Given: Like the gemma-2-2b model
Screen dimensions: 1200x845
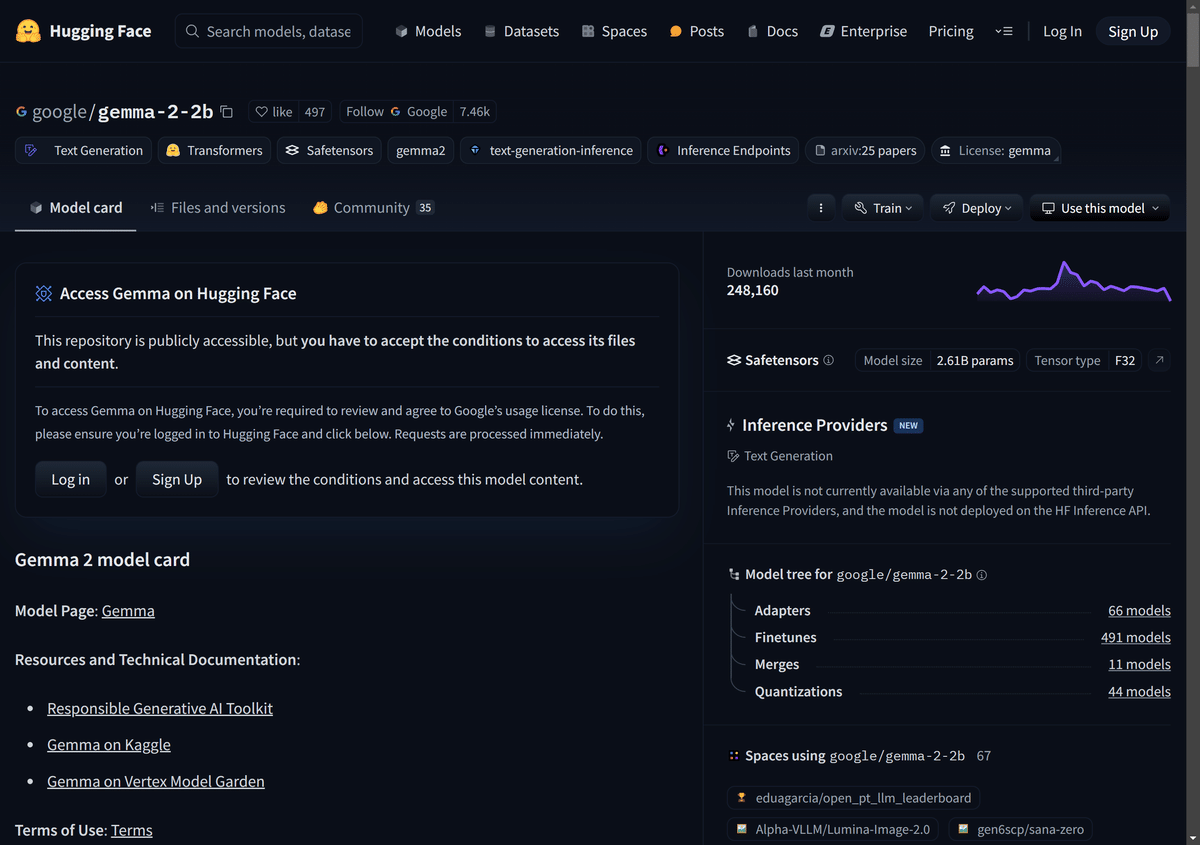Looking at the screenshot, I should [x=274, y=112].
